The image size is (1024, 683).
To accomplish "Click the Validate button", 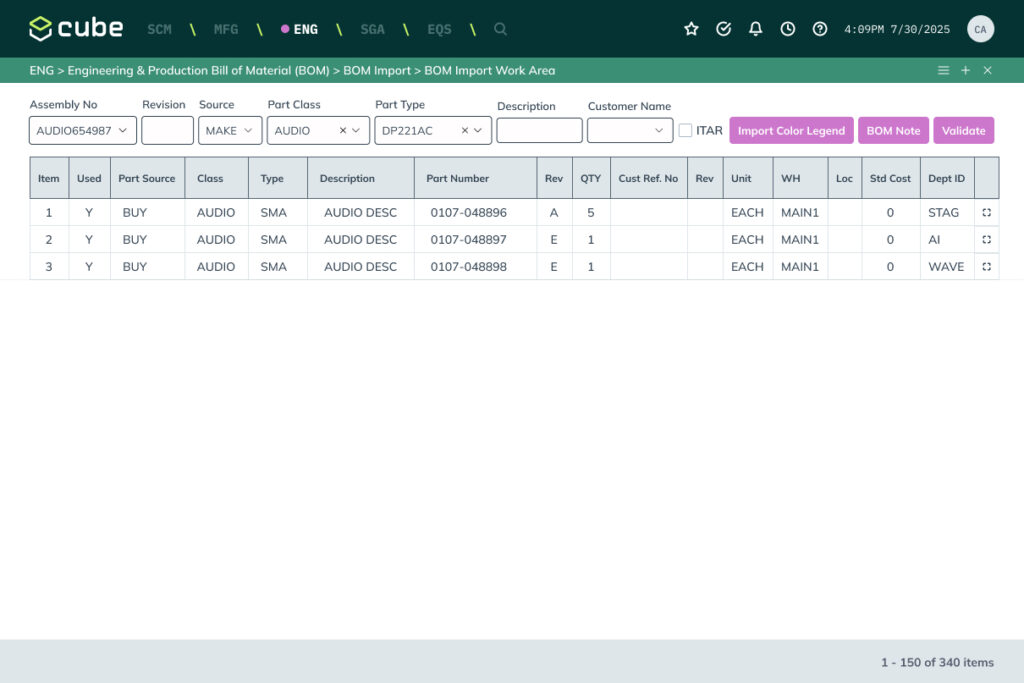I will pyautogui.click(x=963, y=131).
